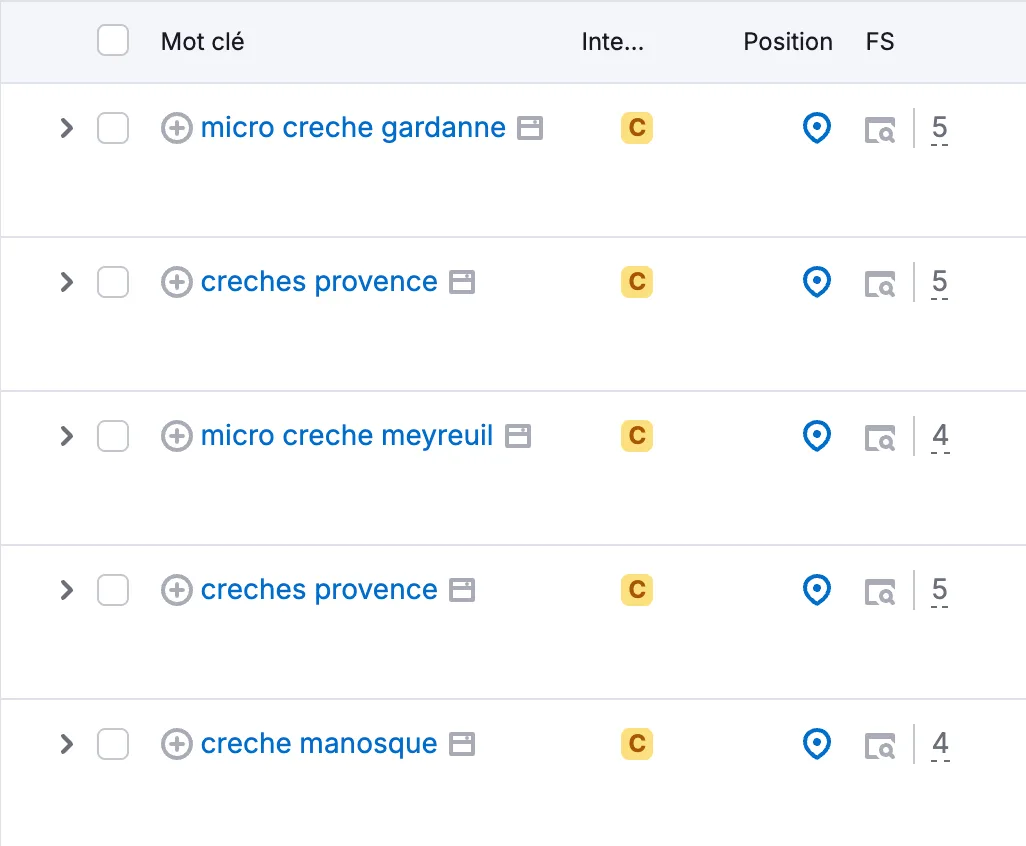Click location pin in creche manosque row
This screenshot has height=846, width=1026.
pyautogui.click(x=817, y=744)
